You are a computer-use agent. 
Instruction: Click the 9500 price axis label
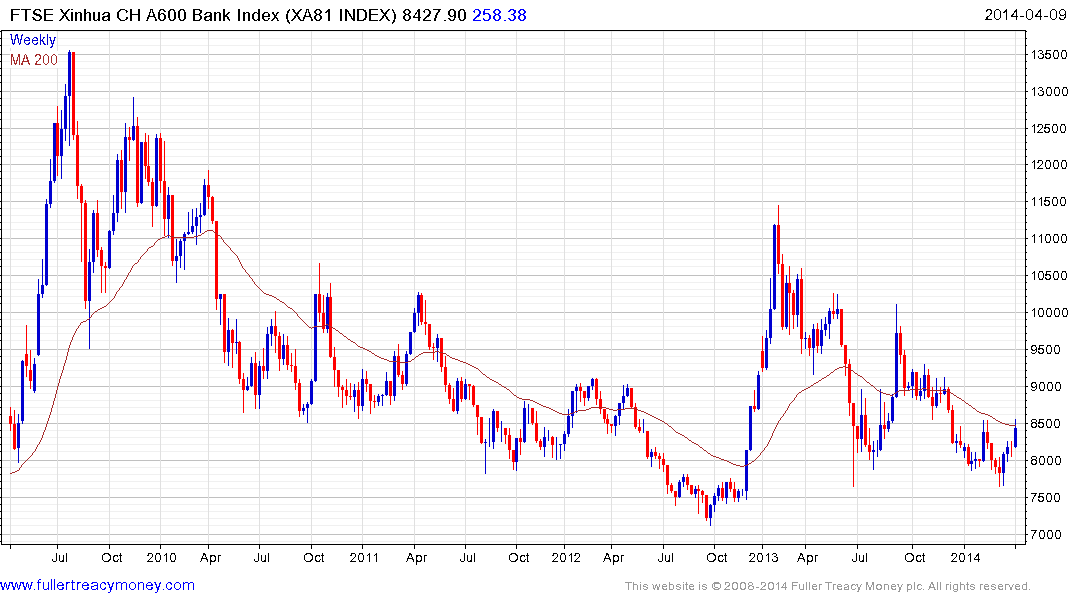coord(1046,350)
